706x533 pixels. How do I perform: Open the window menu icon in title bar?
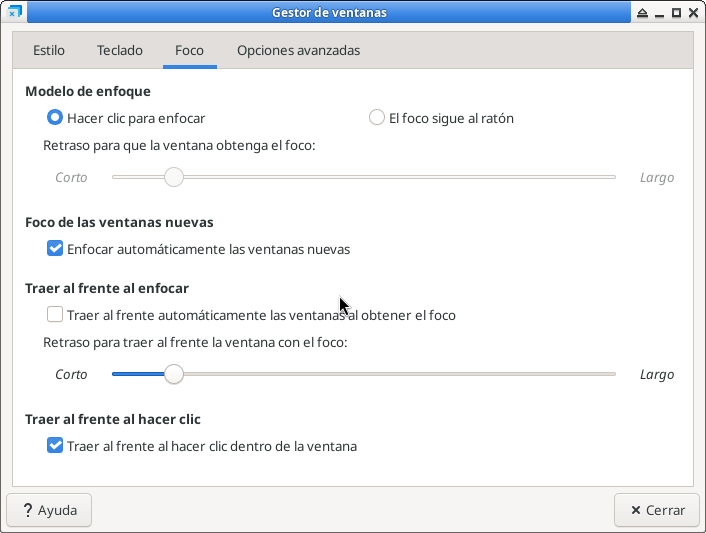coord(14,13)
